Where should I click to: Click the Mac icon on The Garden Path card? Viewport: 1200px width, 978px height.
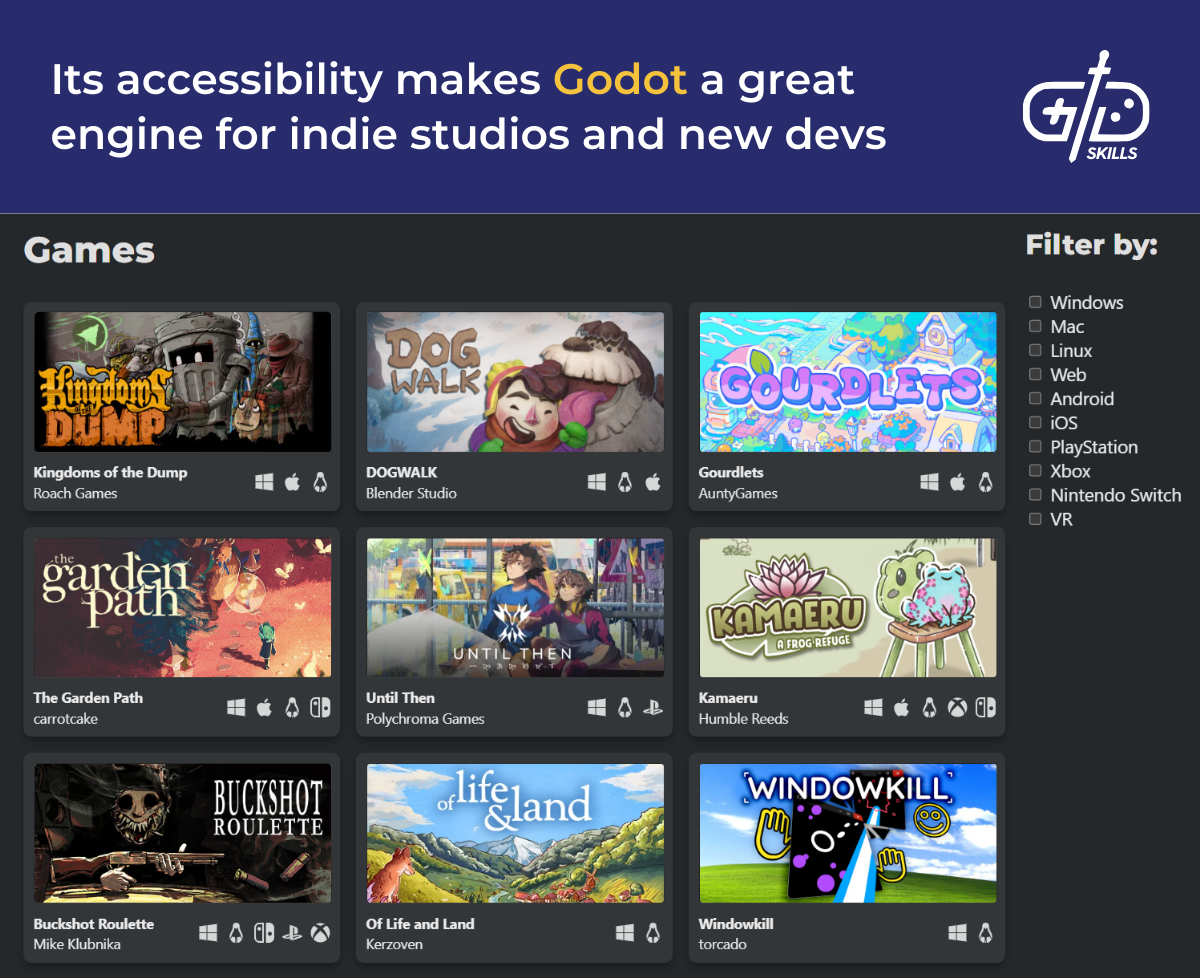point(264,707)
